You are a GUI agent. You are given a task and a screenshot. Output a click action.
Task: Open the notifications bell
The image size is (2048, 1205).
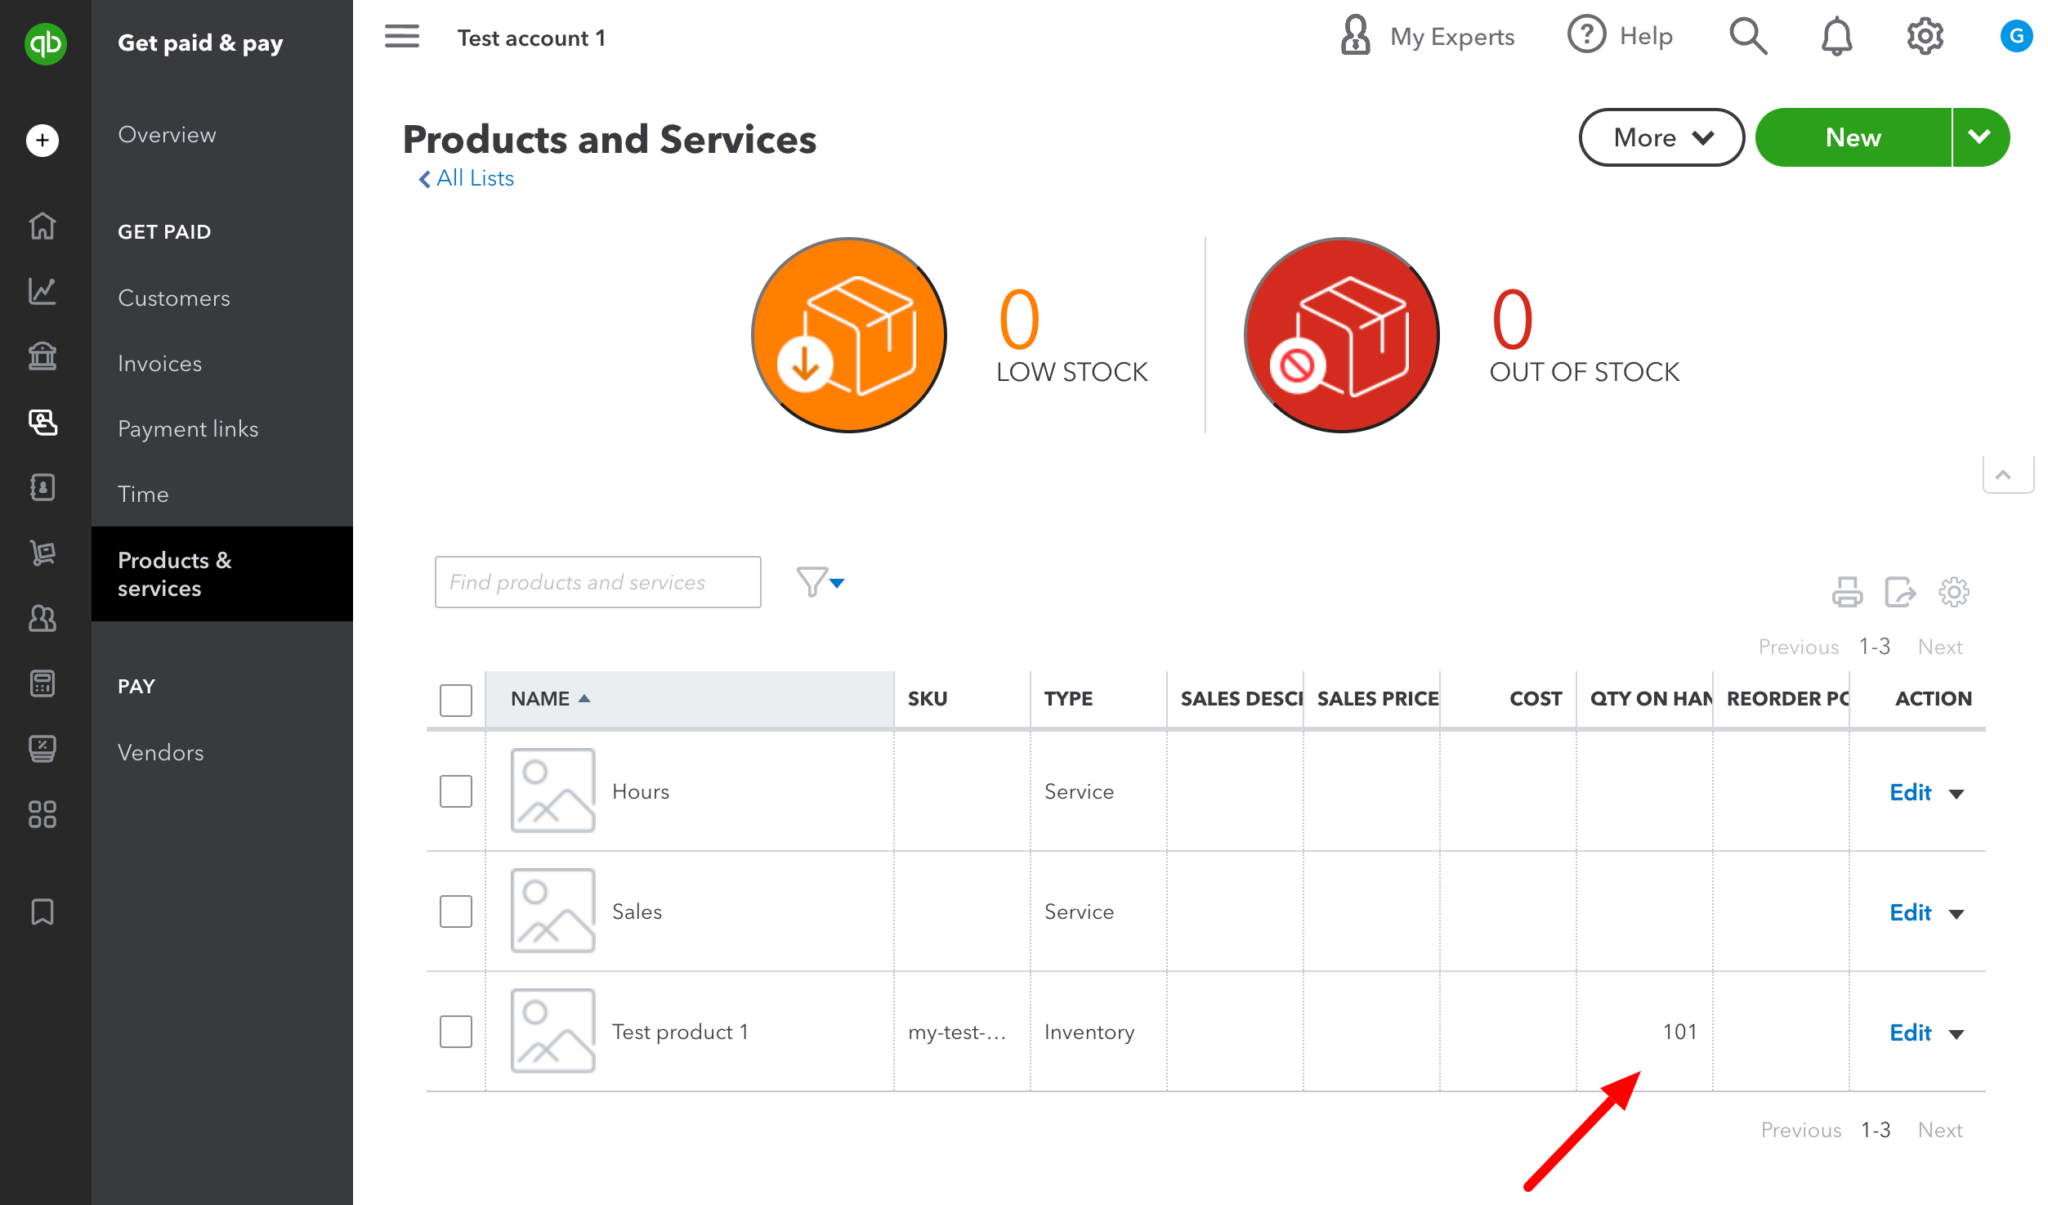1836,35
